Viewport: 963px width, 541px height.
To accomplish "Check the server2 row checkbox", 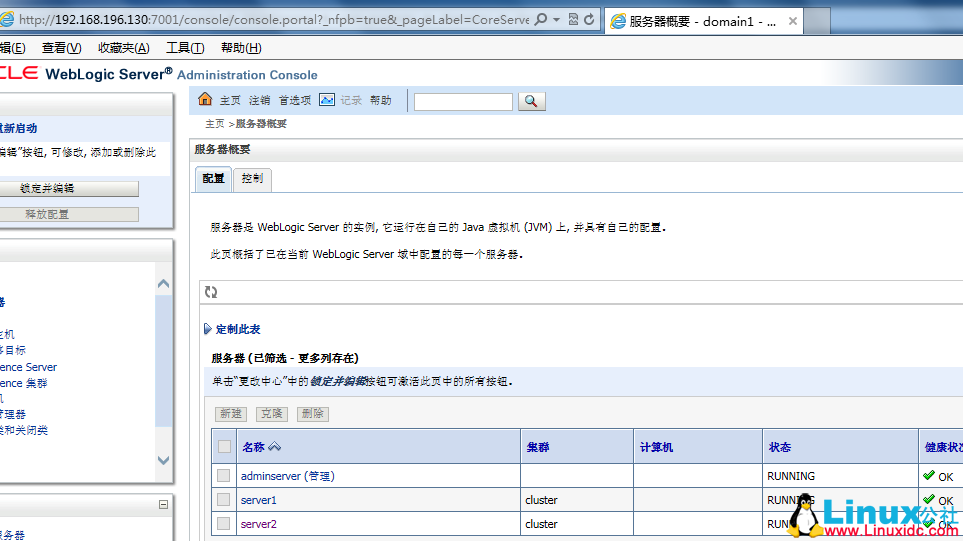I will pos(224,523).
